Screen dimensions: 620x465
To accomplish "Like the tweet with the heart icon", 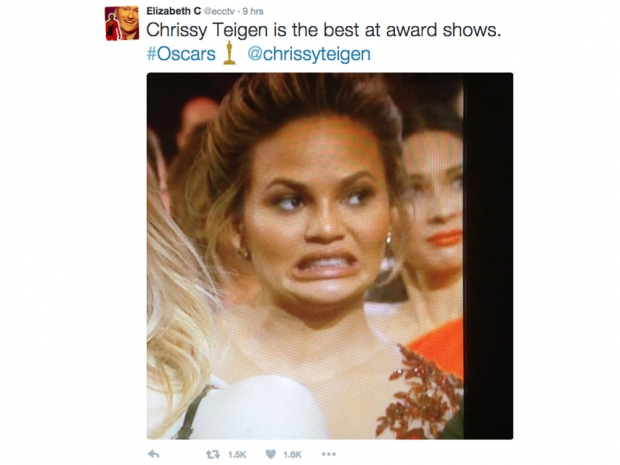I will [x=270, y=454].
